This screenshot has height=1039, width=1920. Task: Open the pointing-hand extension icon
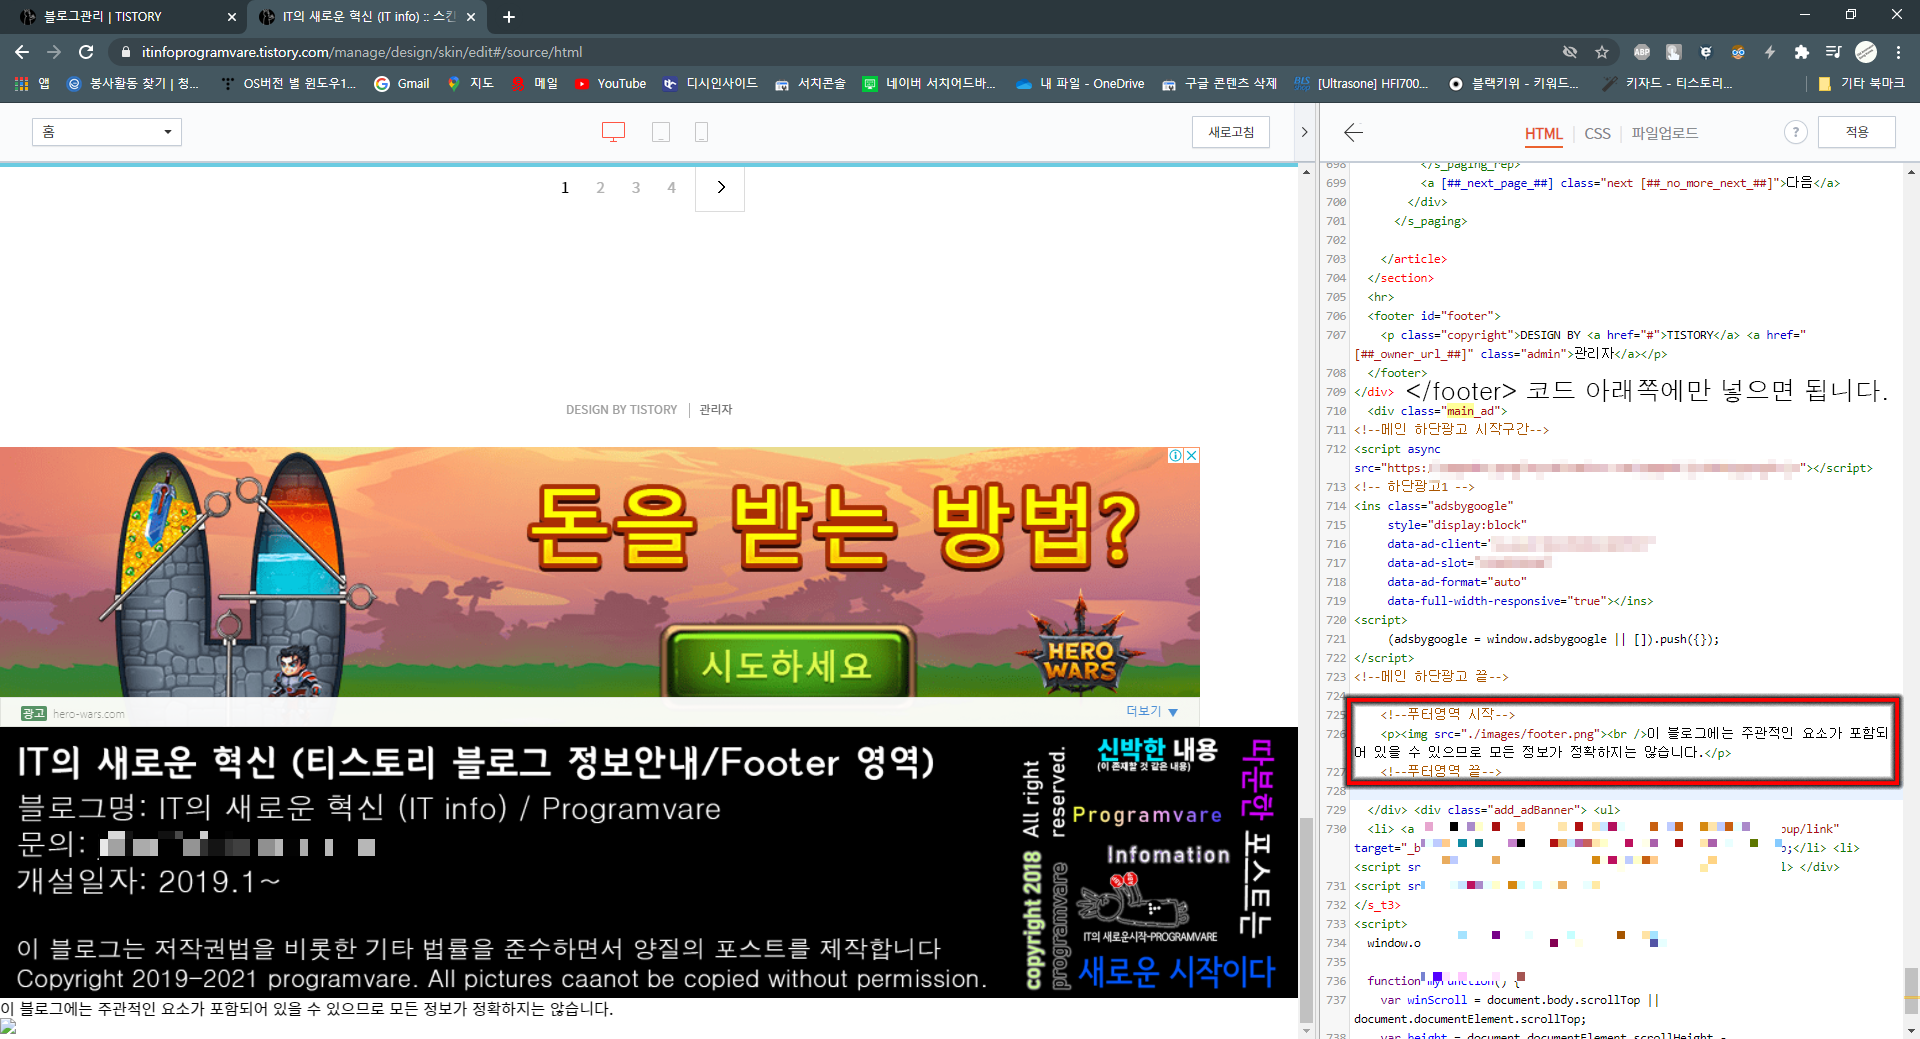tap(1674, 52)
